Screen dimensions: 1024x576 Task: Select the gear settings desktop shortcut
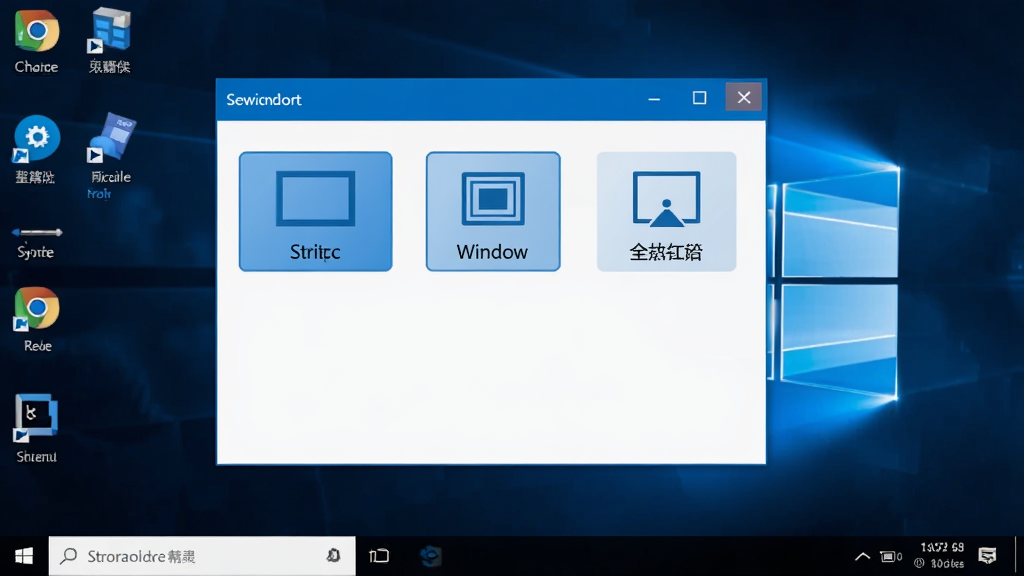coord(36,149)
